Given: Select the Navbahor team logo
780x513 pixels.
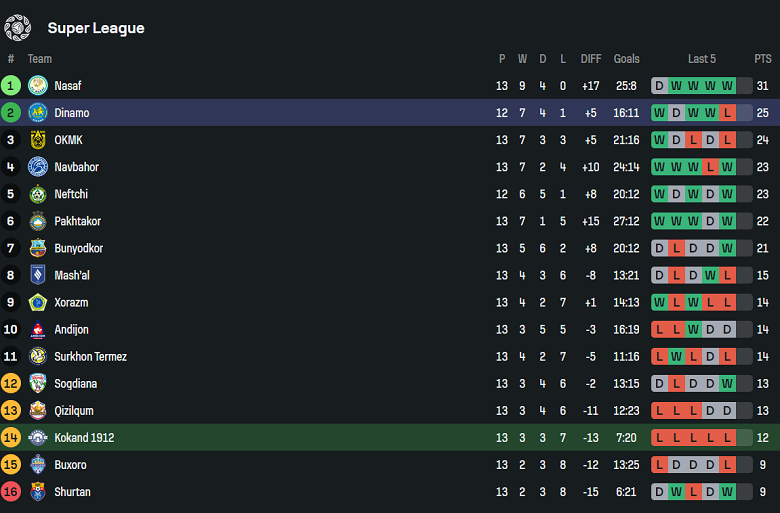Looking at the screenshot, I should (38, 167).
